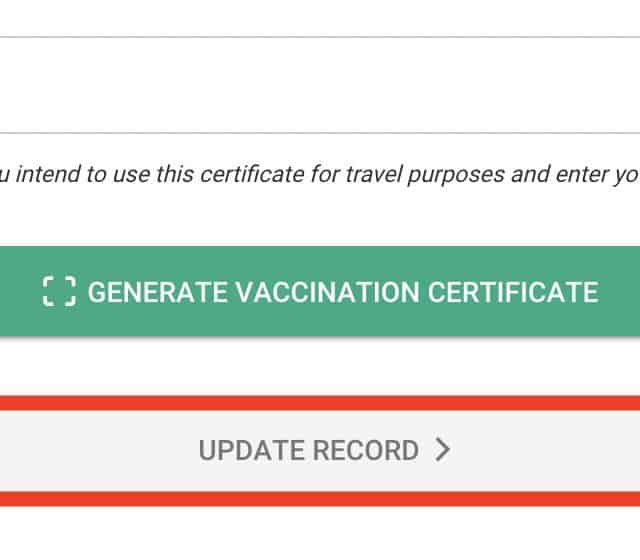Click the bottom red border of Update Record
Image resolution: width=640 pixels, height=560 pixels.
[x=320, y=498]
